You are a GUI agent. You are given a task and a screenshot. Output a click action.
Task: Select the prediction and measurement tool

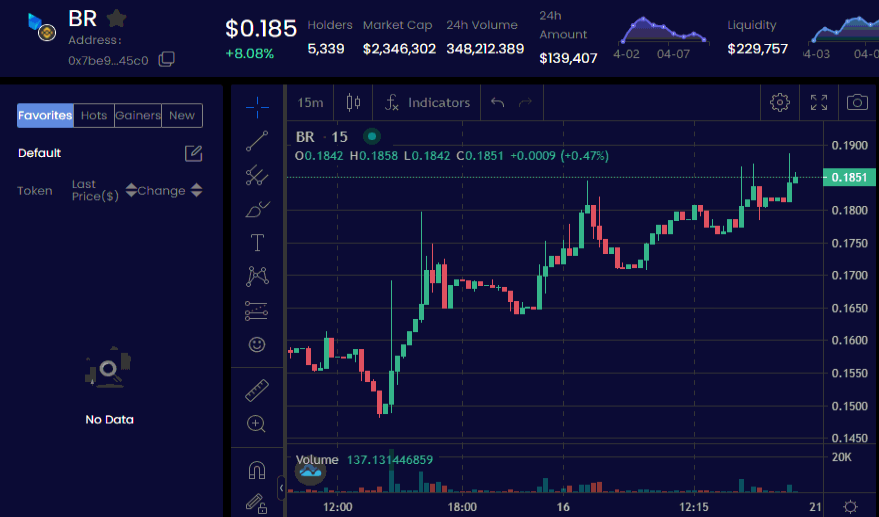coord(256,311)
